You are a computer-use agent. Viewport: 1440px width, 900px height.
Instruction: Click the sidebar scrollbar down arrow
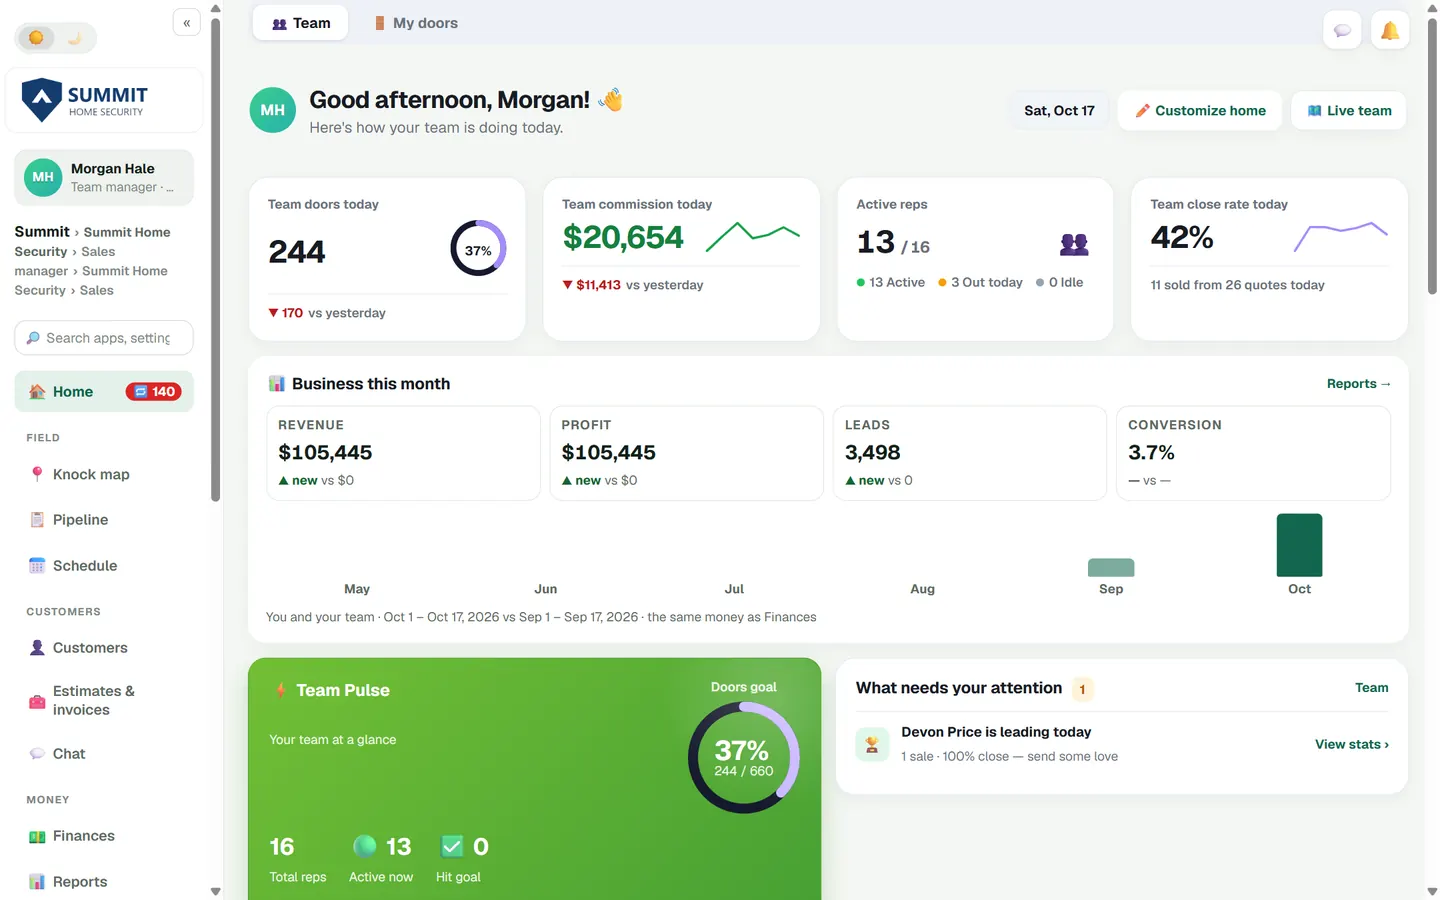pyautogui.click(x=215, y=891)
